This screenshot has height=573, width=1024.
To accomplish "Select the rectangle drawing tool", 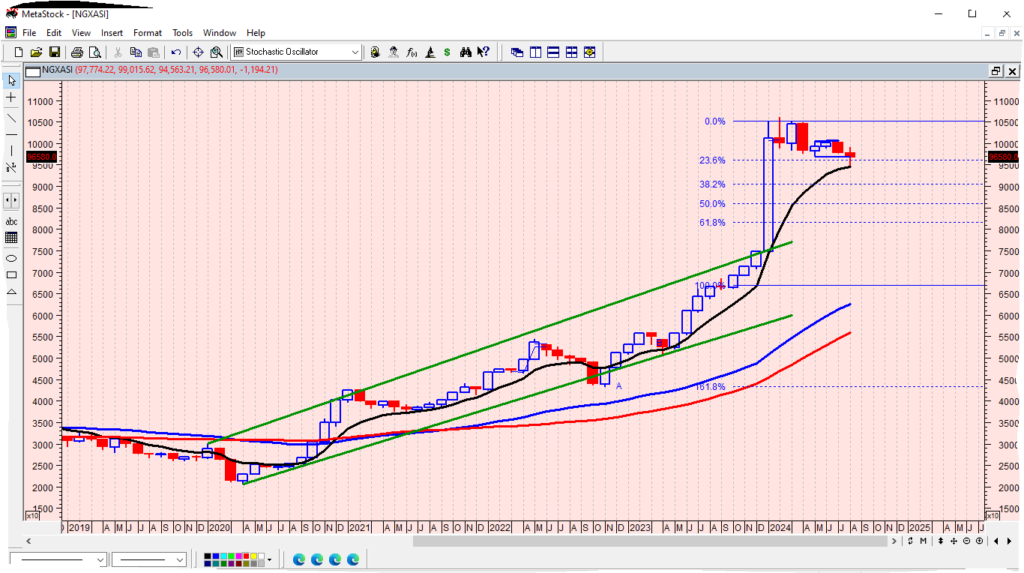I will coord(11,274).
